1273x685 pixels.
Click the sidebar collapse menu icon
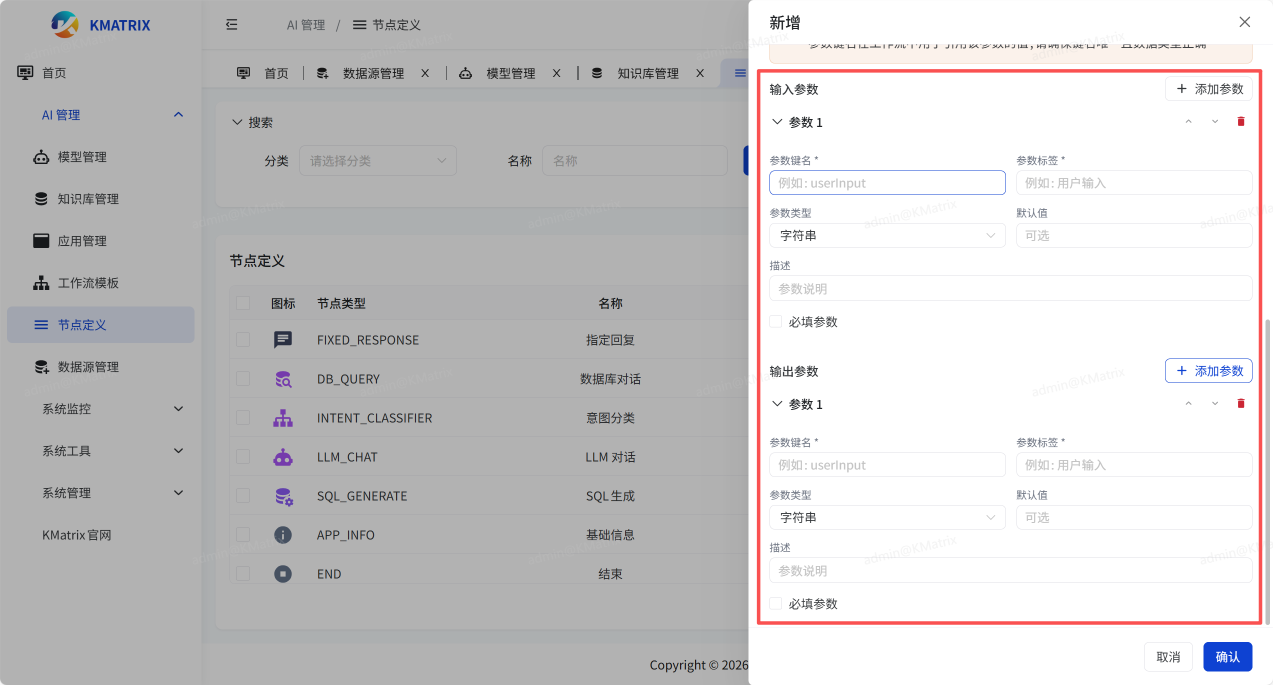coord(232,25)
